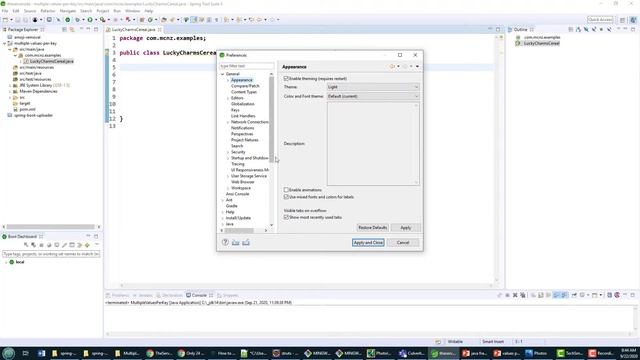Select Web Browser in Preferences tree
The image size is (640, 360).
(x=242, y=182)
